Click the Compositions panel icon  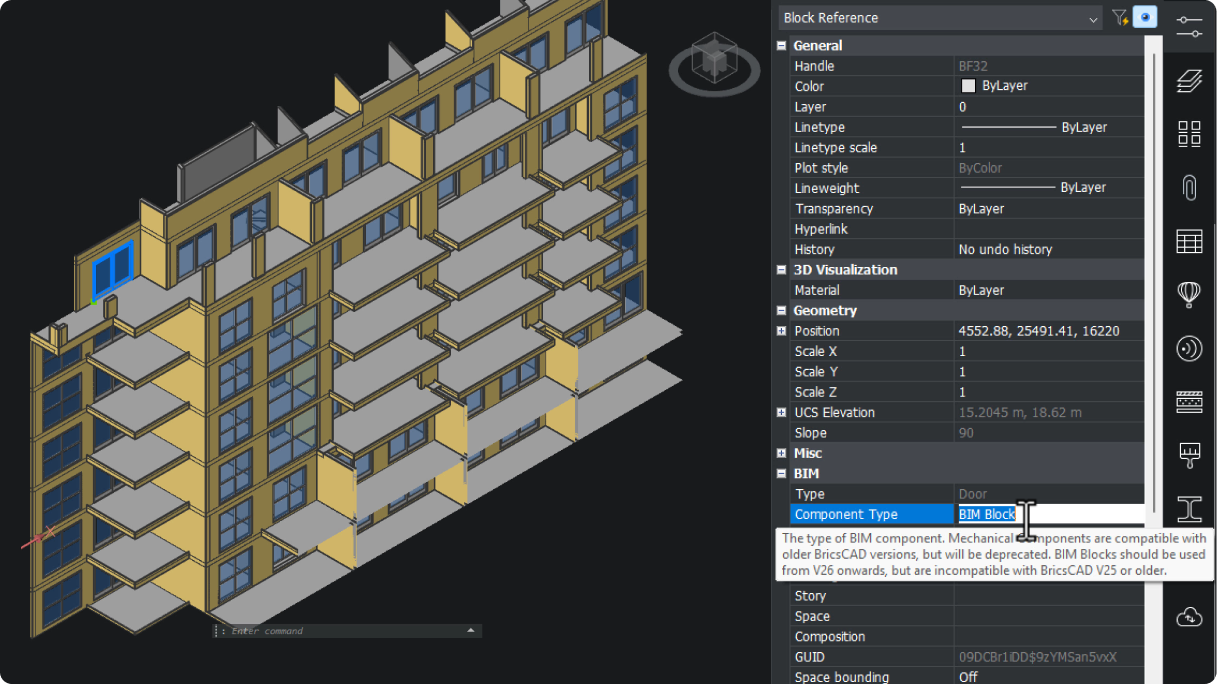pos(1188,403)
